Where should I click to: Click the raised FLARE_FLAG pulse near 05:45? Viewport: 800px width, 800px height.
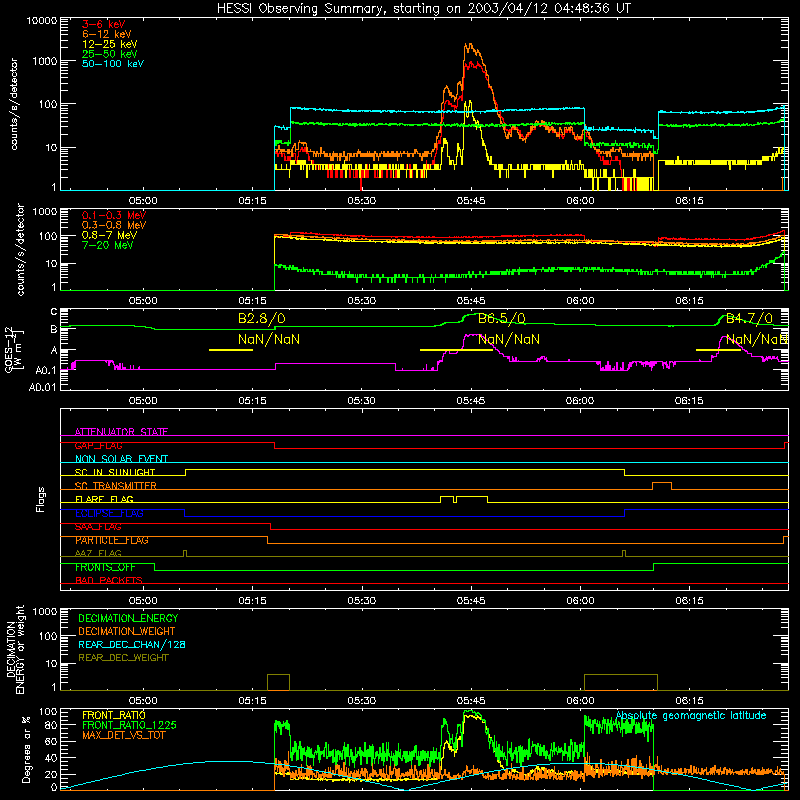(x=472, y=499)
